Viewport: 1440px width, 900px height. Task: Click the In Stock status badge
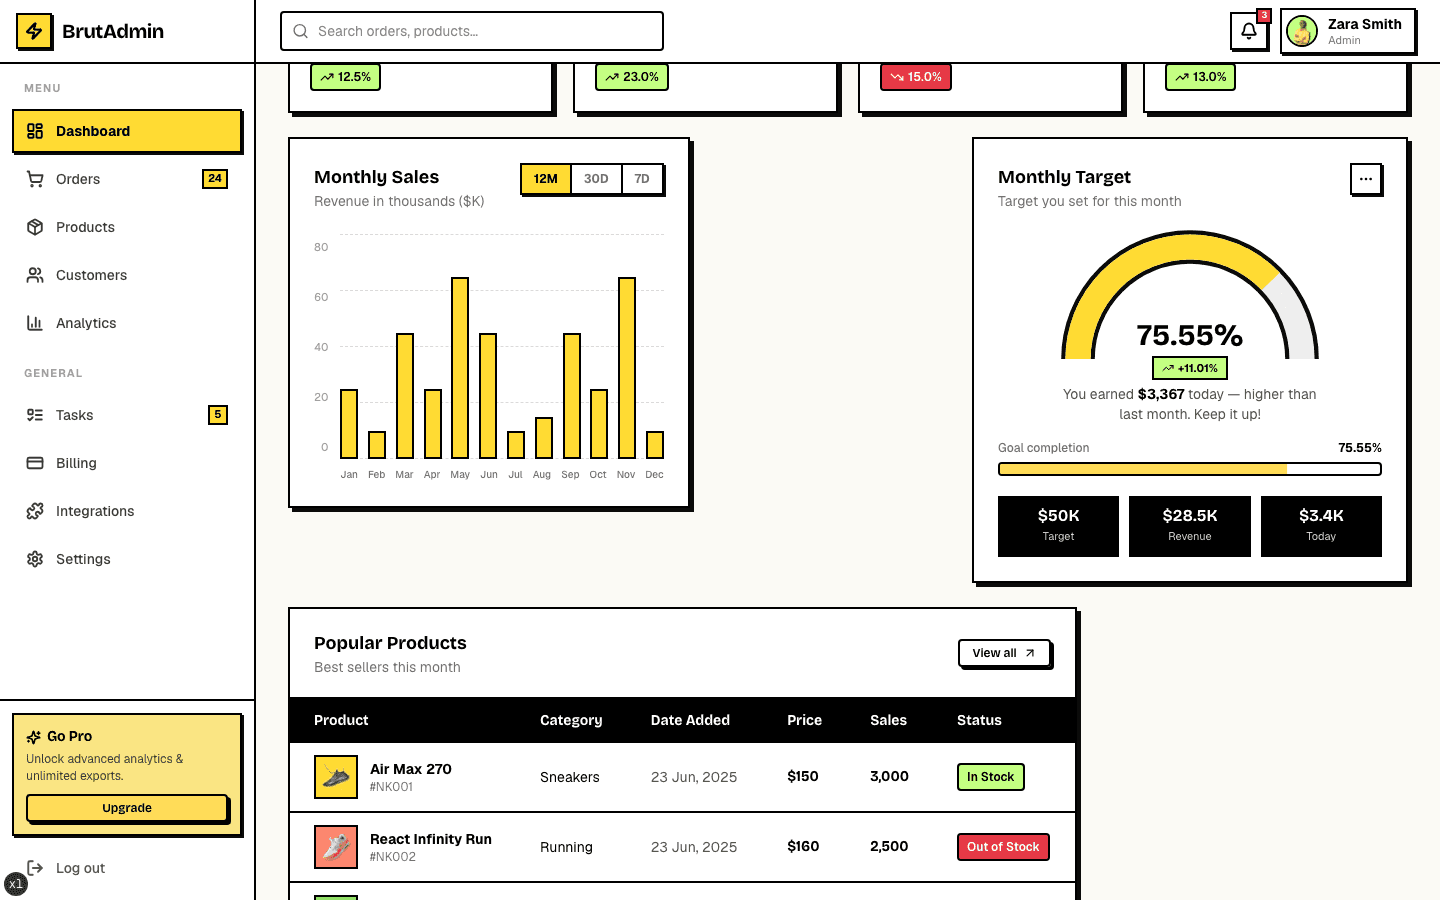[x=990, y=777]
